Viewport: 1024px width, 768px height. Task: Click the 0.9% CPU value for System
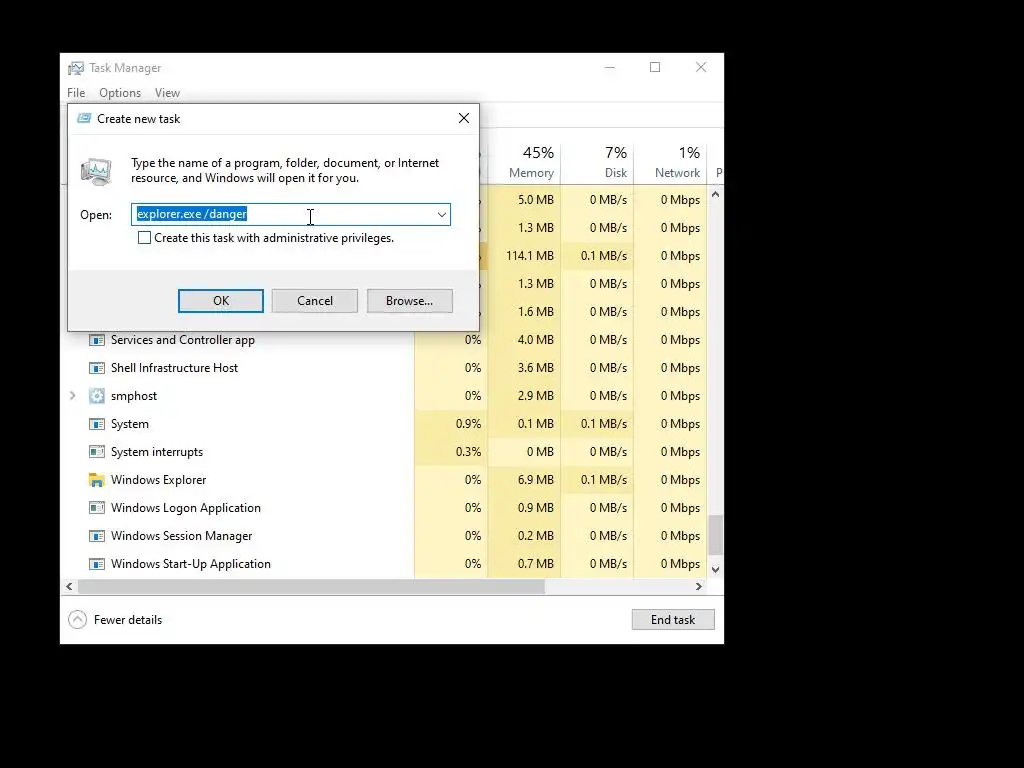(468, 424)
